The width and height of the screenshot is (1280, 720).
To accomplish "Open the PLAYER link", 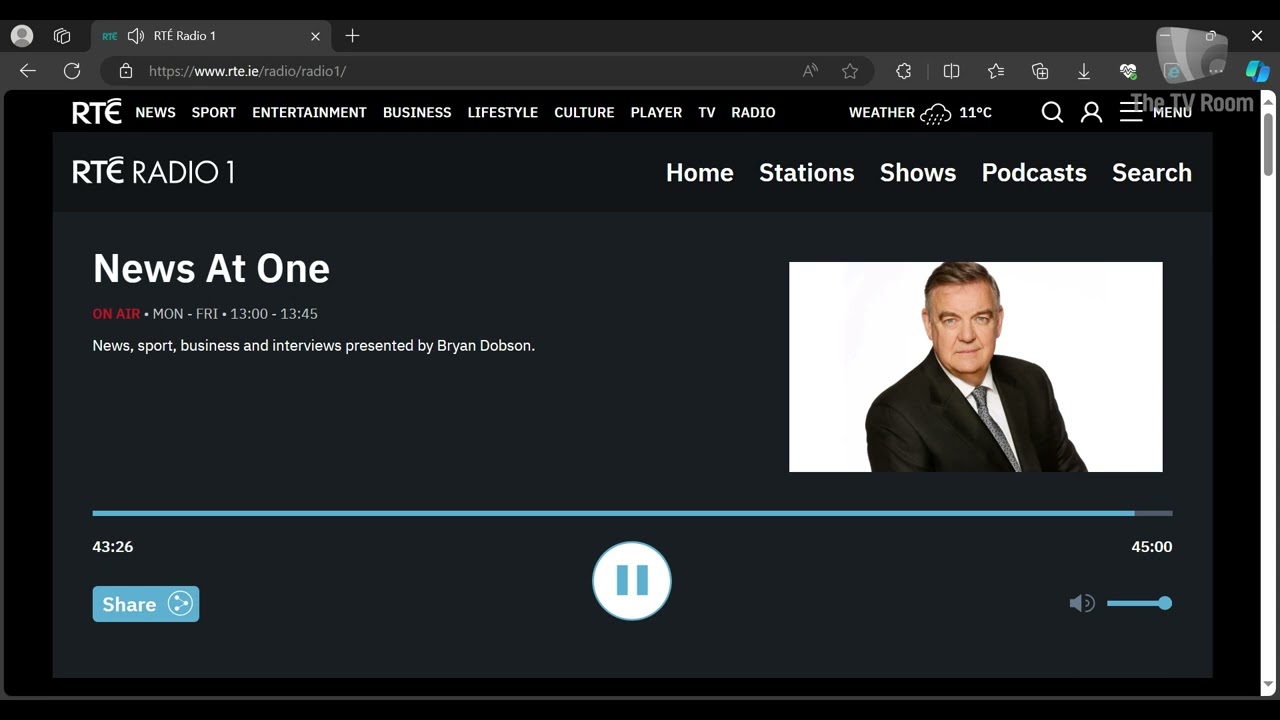I will point(656,112).
